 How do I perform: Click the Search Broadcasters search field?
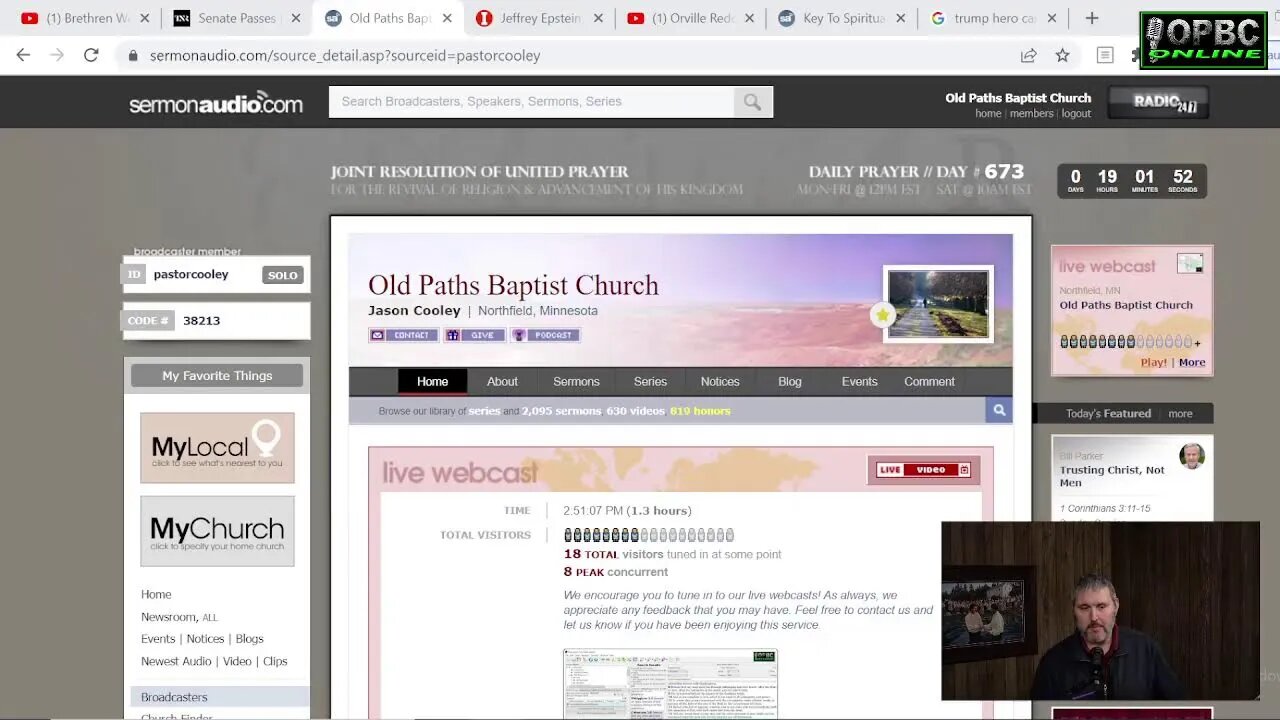(531, 101)
